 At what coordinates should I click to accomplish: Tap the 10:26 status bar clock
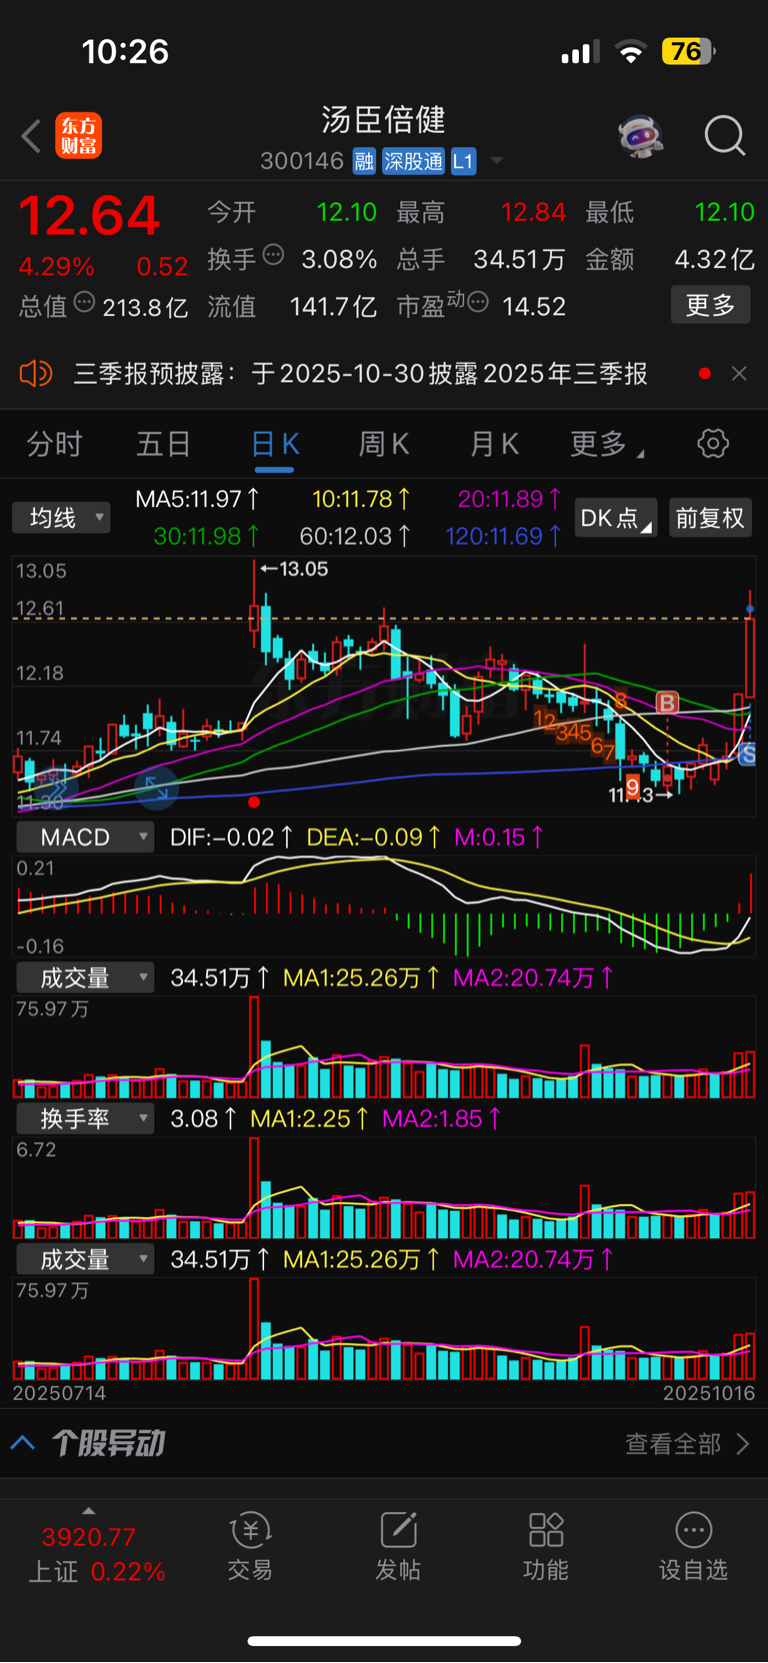click(x=125, y=51)
